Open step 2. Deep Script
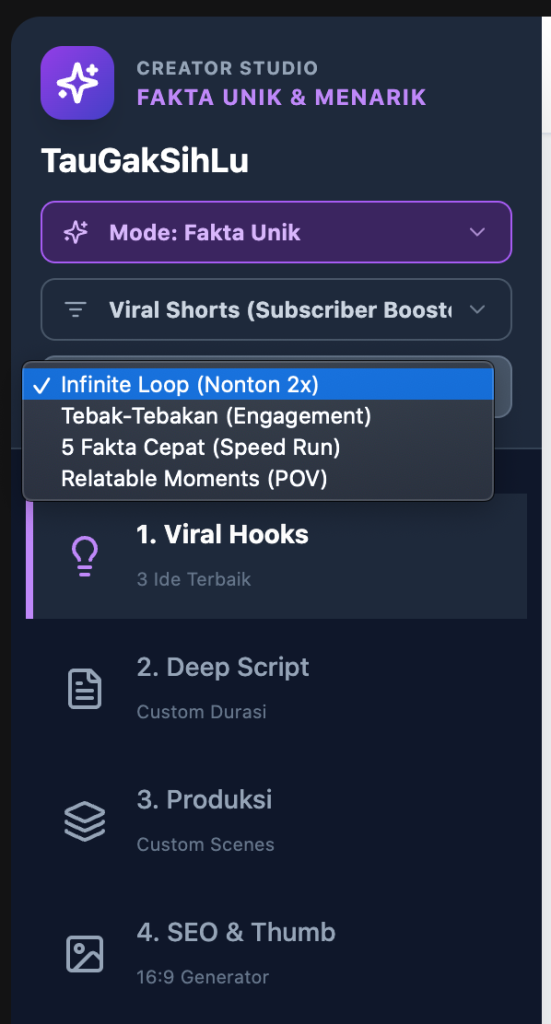This screenshot has width=551, height=1024. click(276, 689)
